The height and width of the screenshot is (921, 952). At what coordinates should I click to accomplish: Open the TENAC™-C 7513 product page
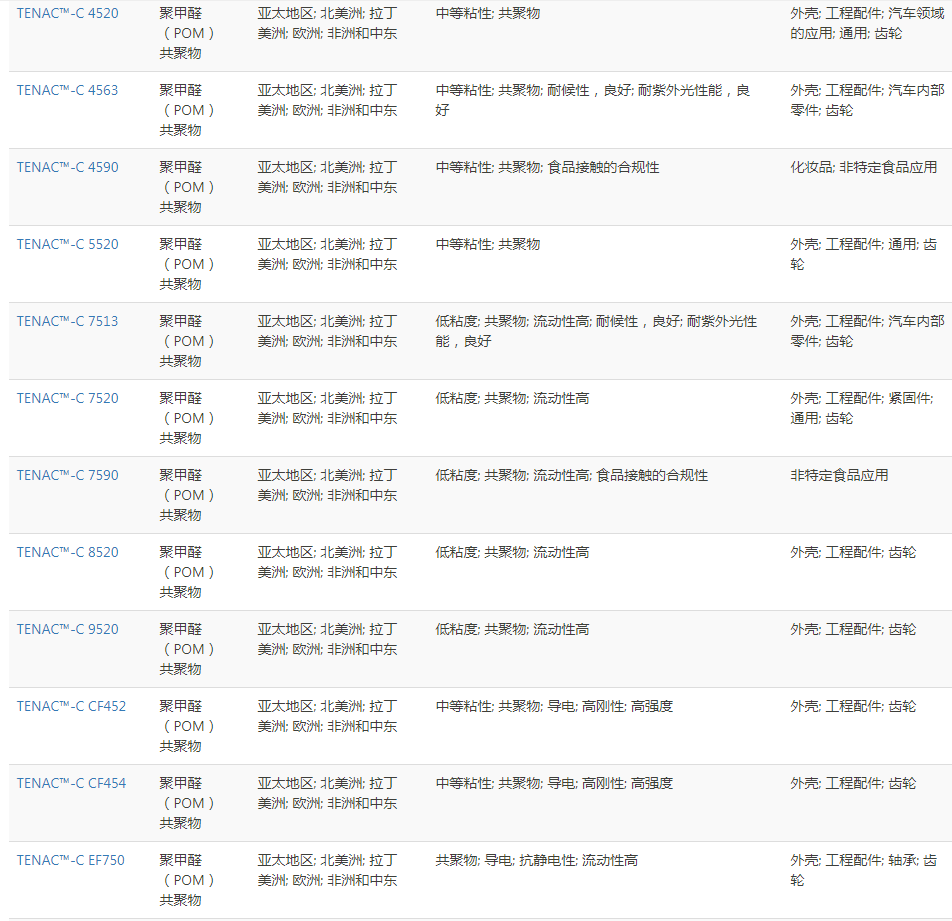click(x=67, y=321)
